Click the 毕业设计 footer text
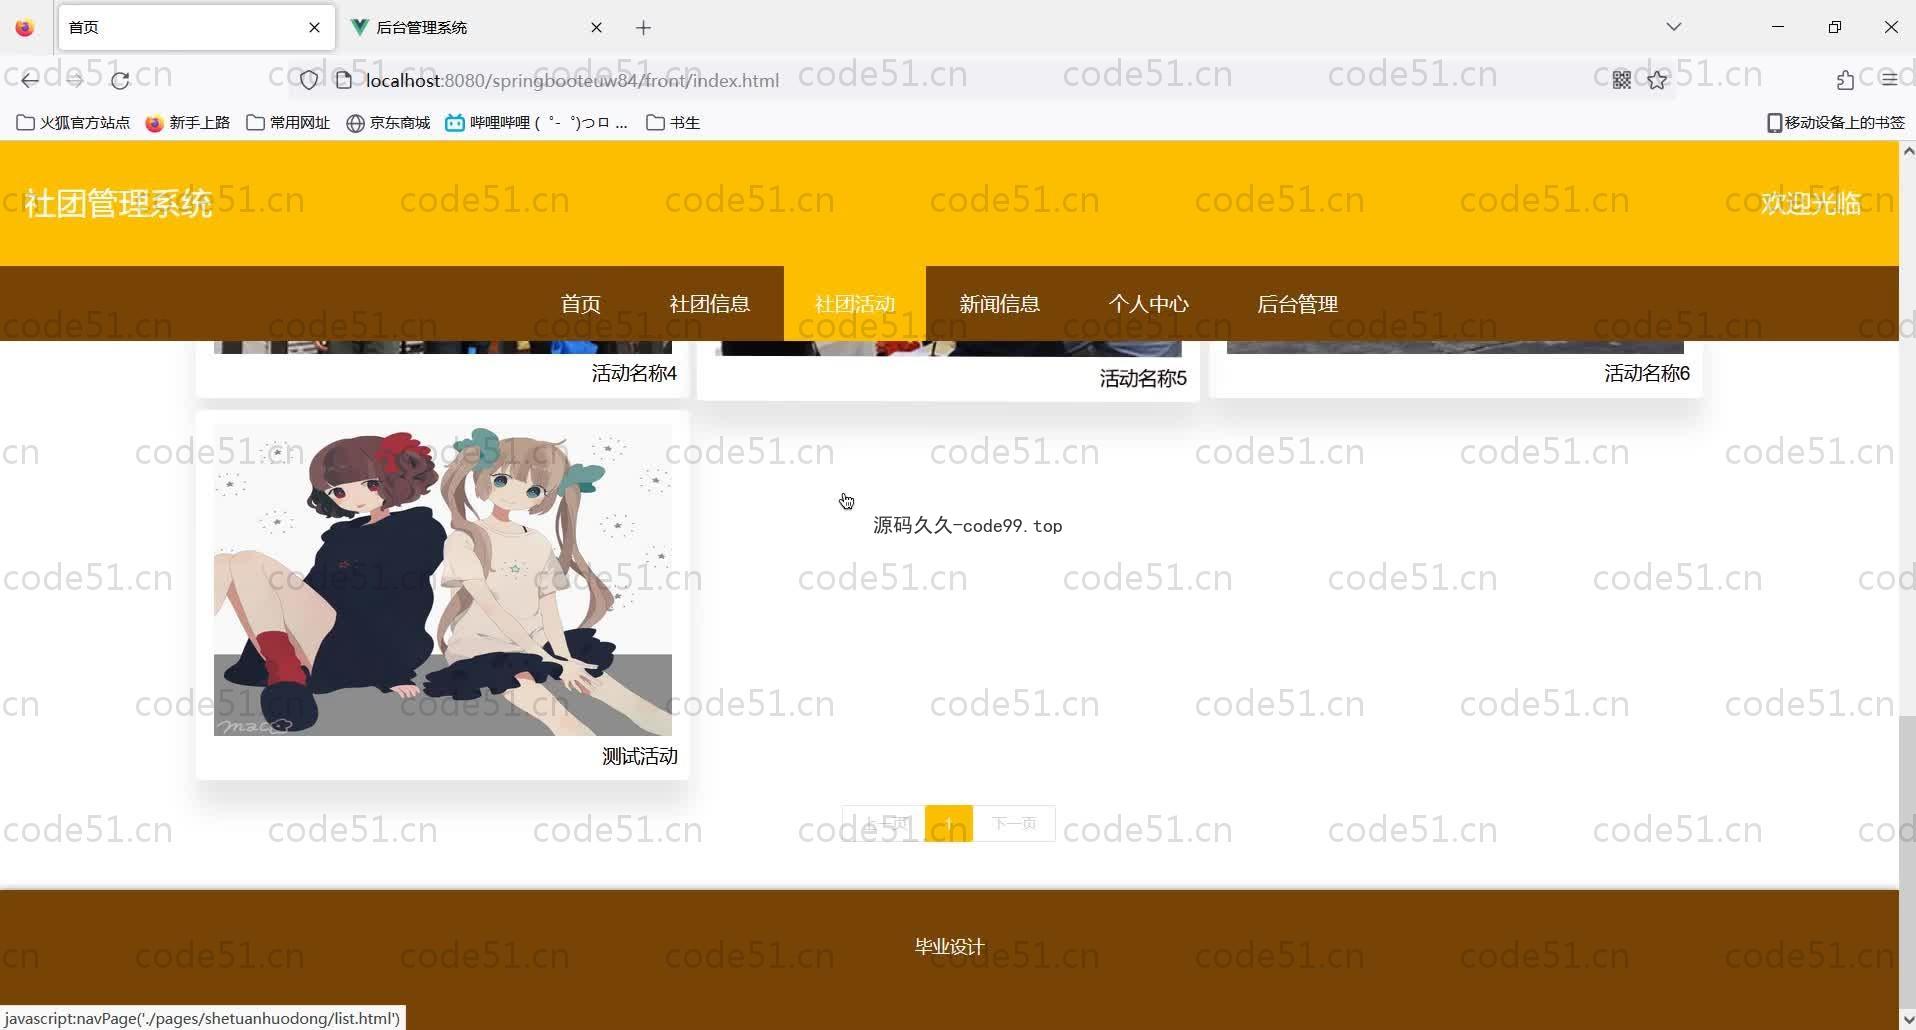This screenshot has width=1916, height=1030. 949,947
